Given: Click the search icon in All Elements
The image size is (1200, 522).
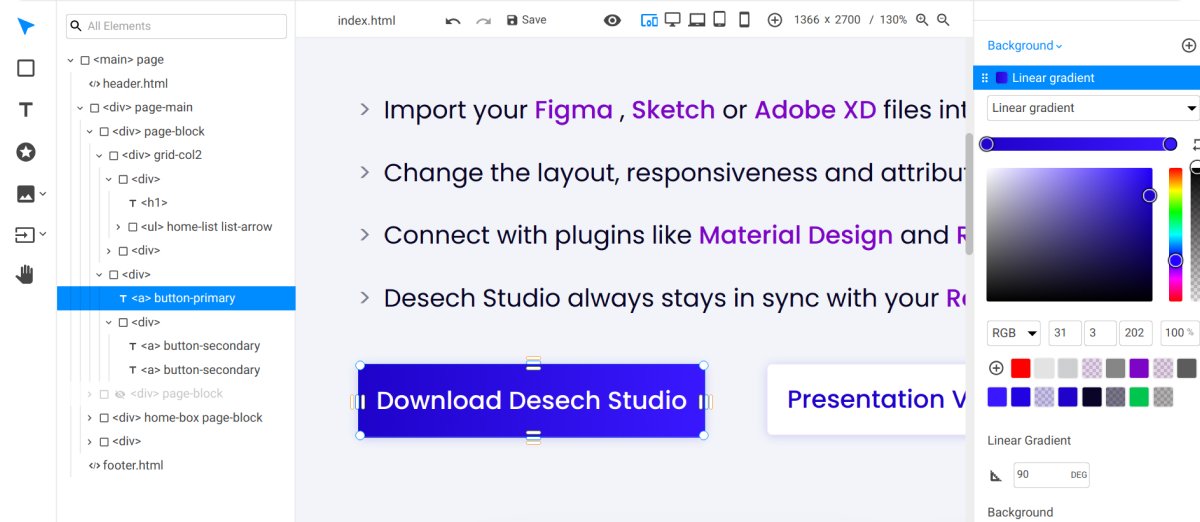Looking at the screenshot, I should (76, 26).
